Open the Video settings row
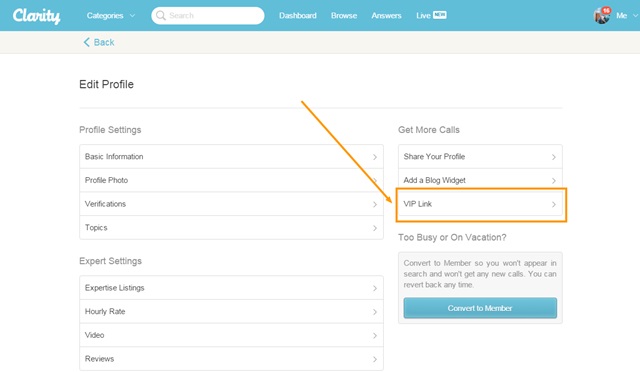Viewport: 640px width, 372px height. coord(231,335)
